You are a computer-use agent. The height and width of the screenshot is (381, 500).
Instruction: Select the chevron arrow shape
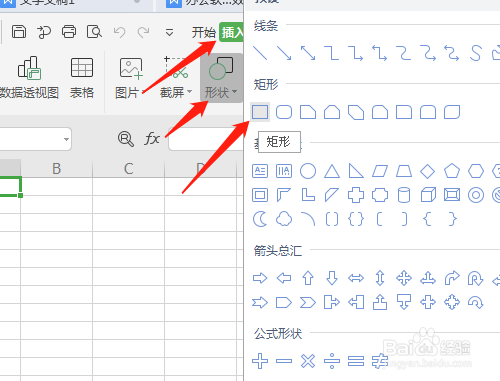pyautogui.click(x=308, y=302)
